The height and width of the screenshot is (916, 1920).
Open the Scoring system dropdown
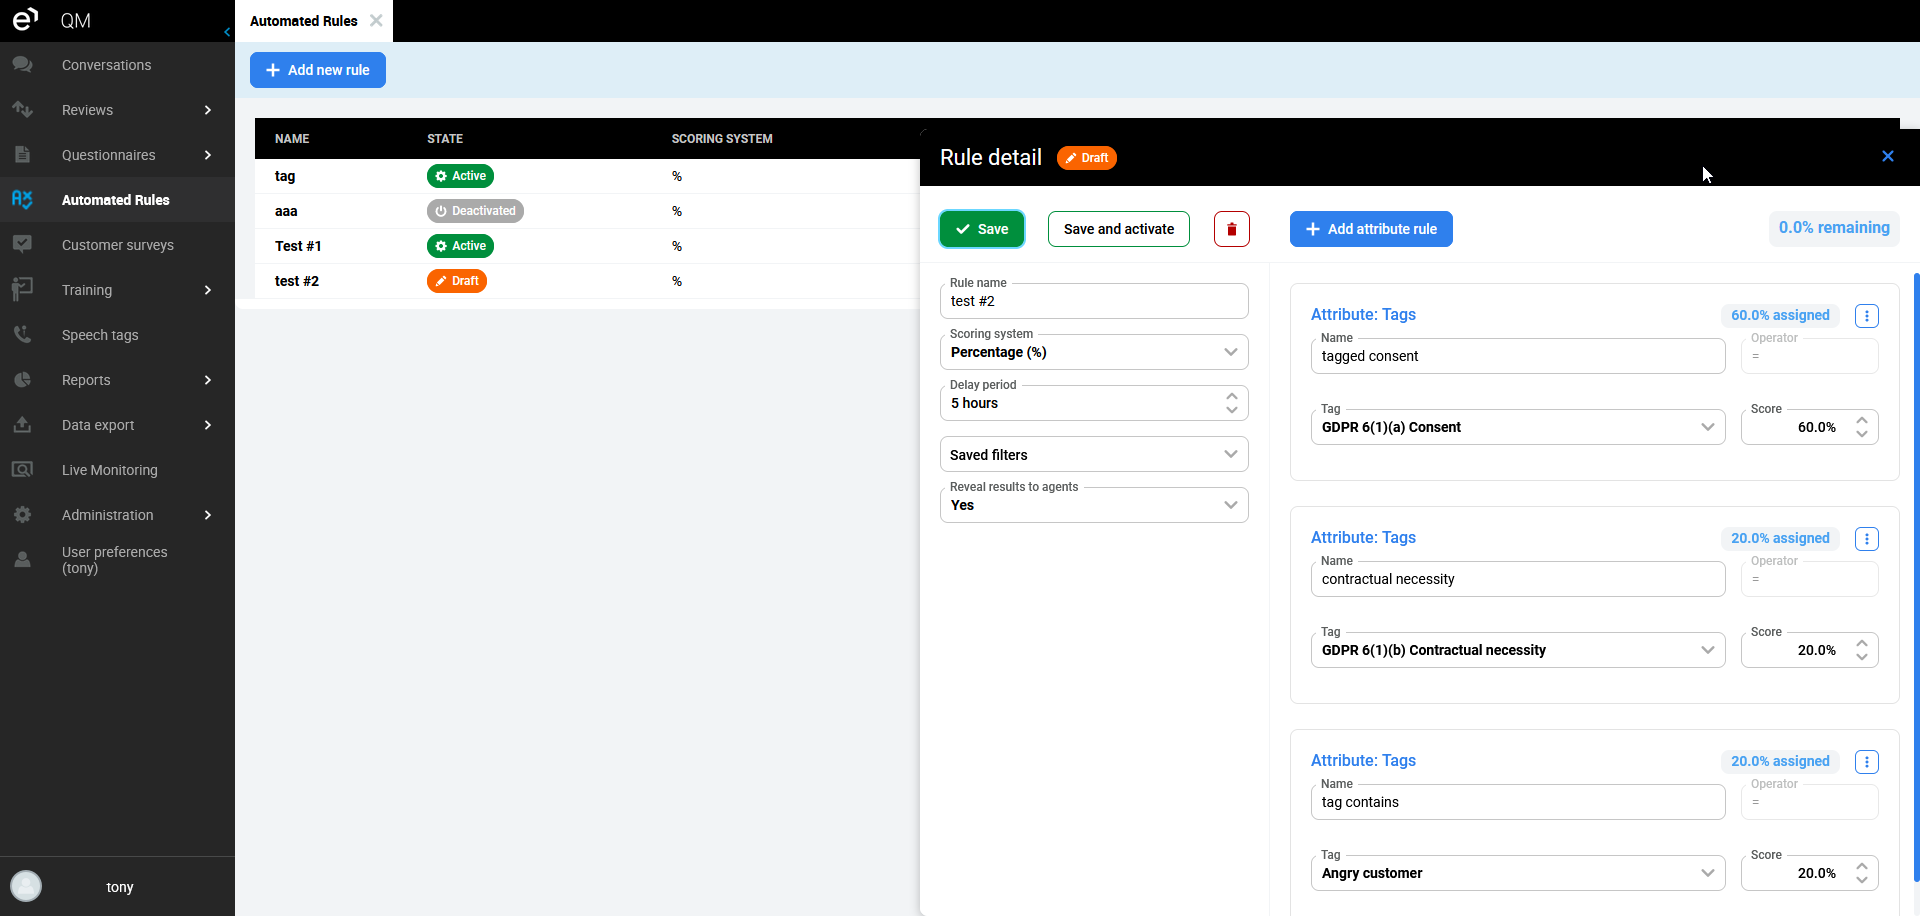(1094, 352)
